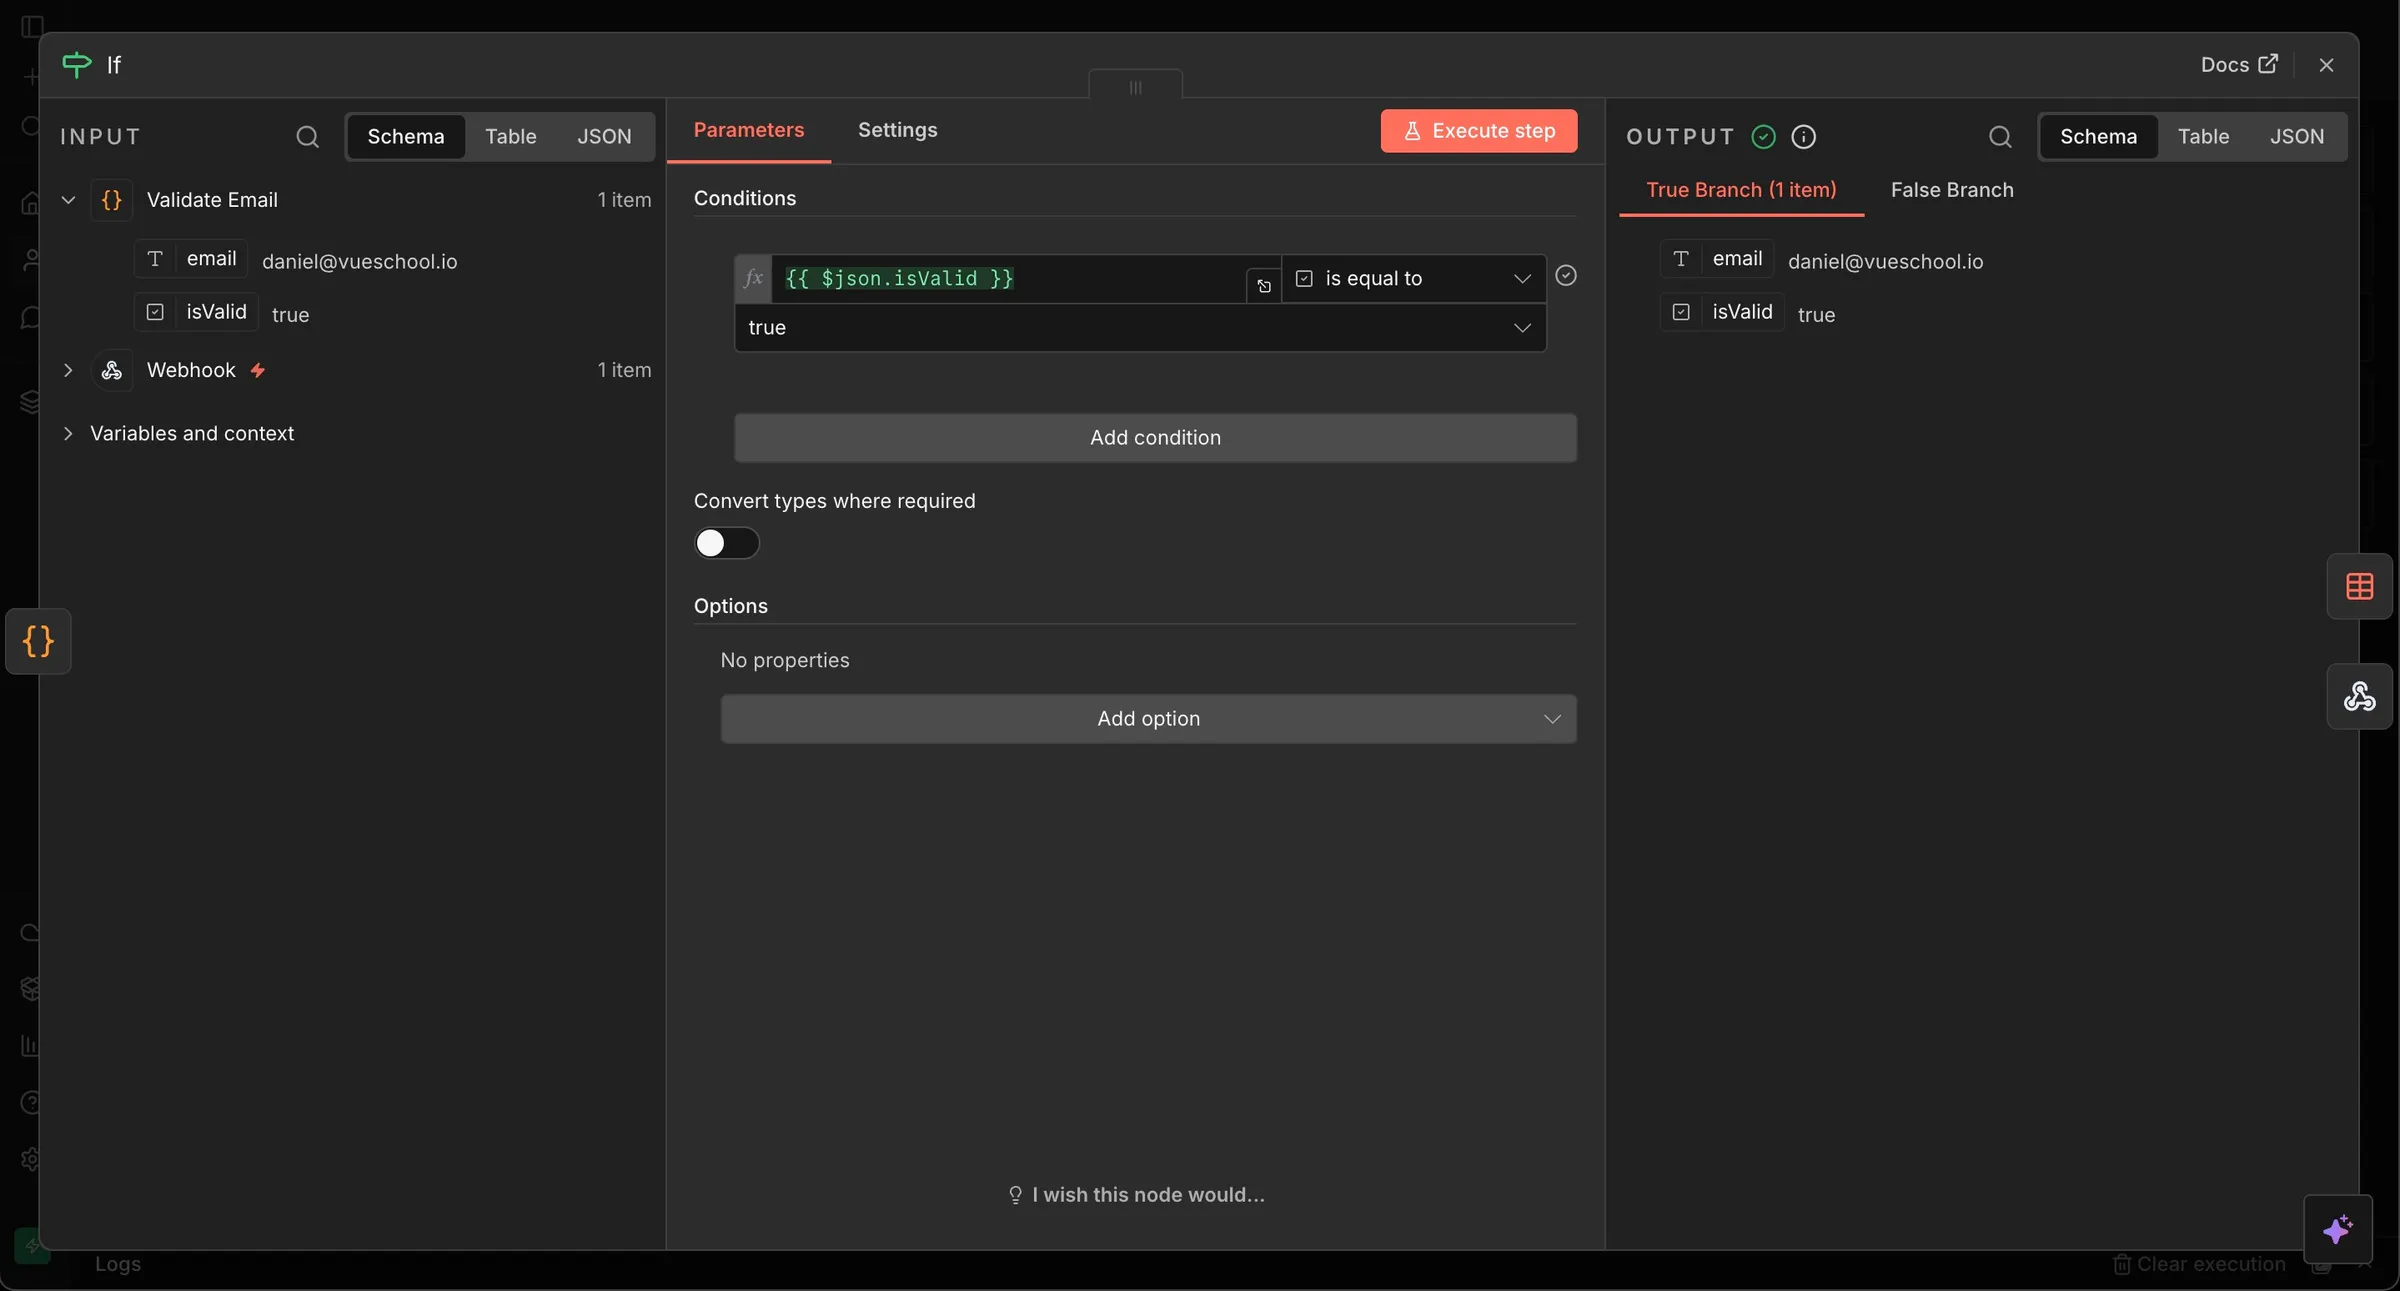Open the output info icon
2400x1291 pixels.
point(1803,136)
